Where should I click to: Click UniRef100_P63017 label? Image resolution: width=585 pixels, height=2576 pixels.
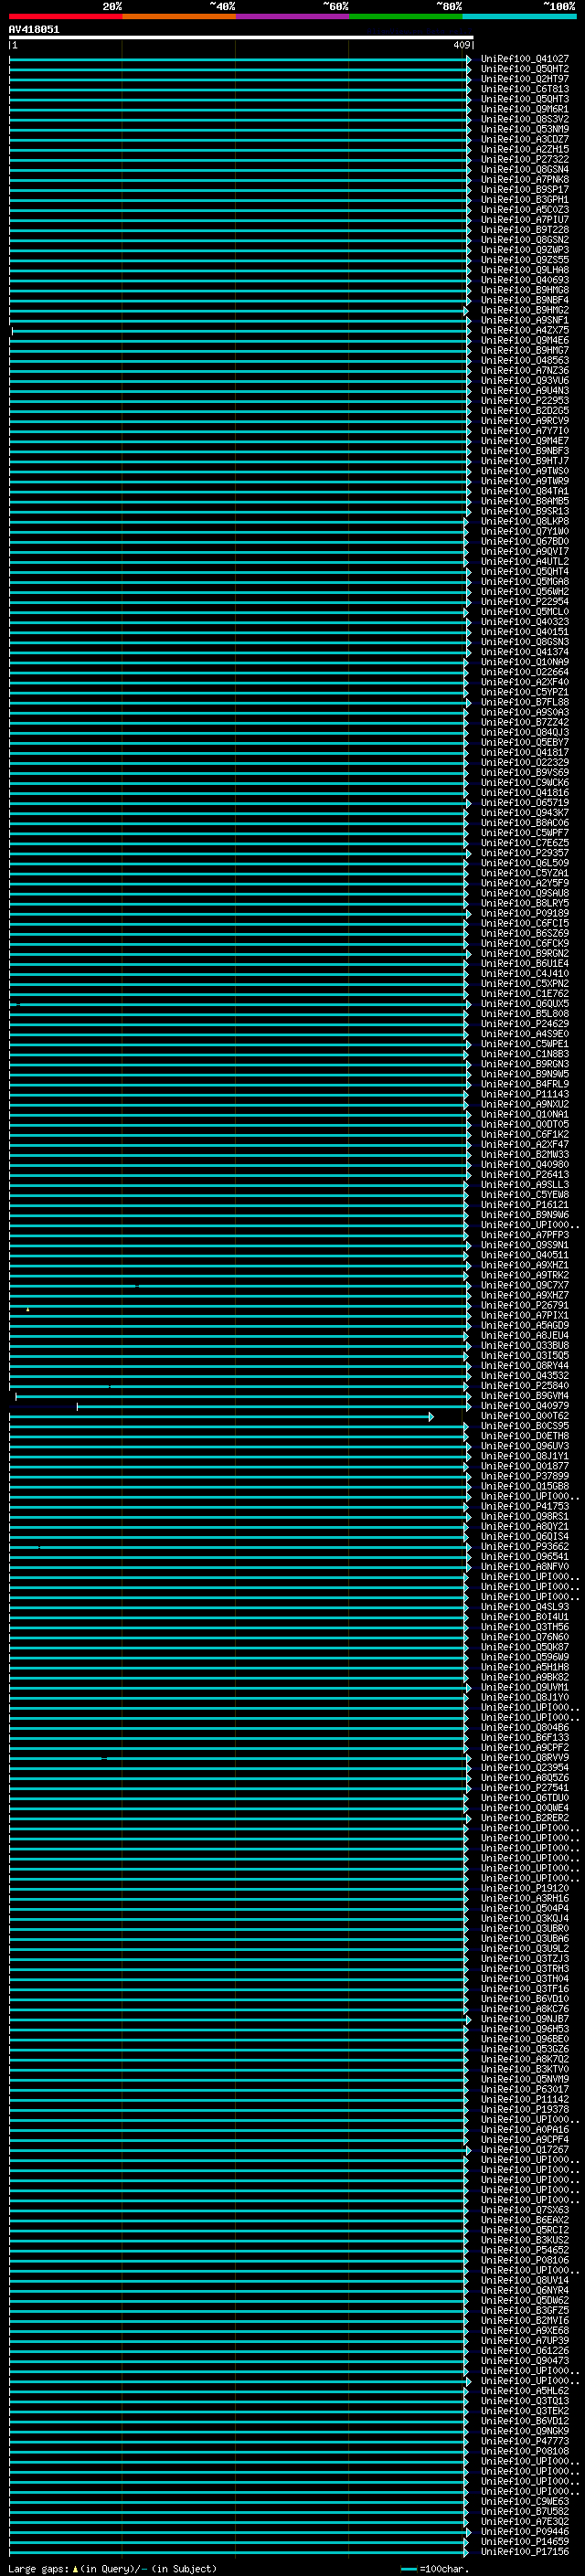pos(524,2089)
